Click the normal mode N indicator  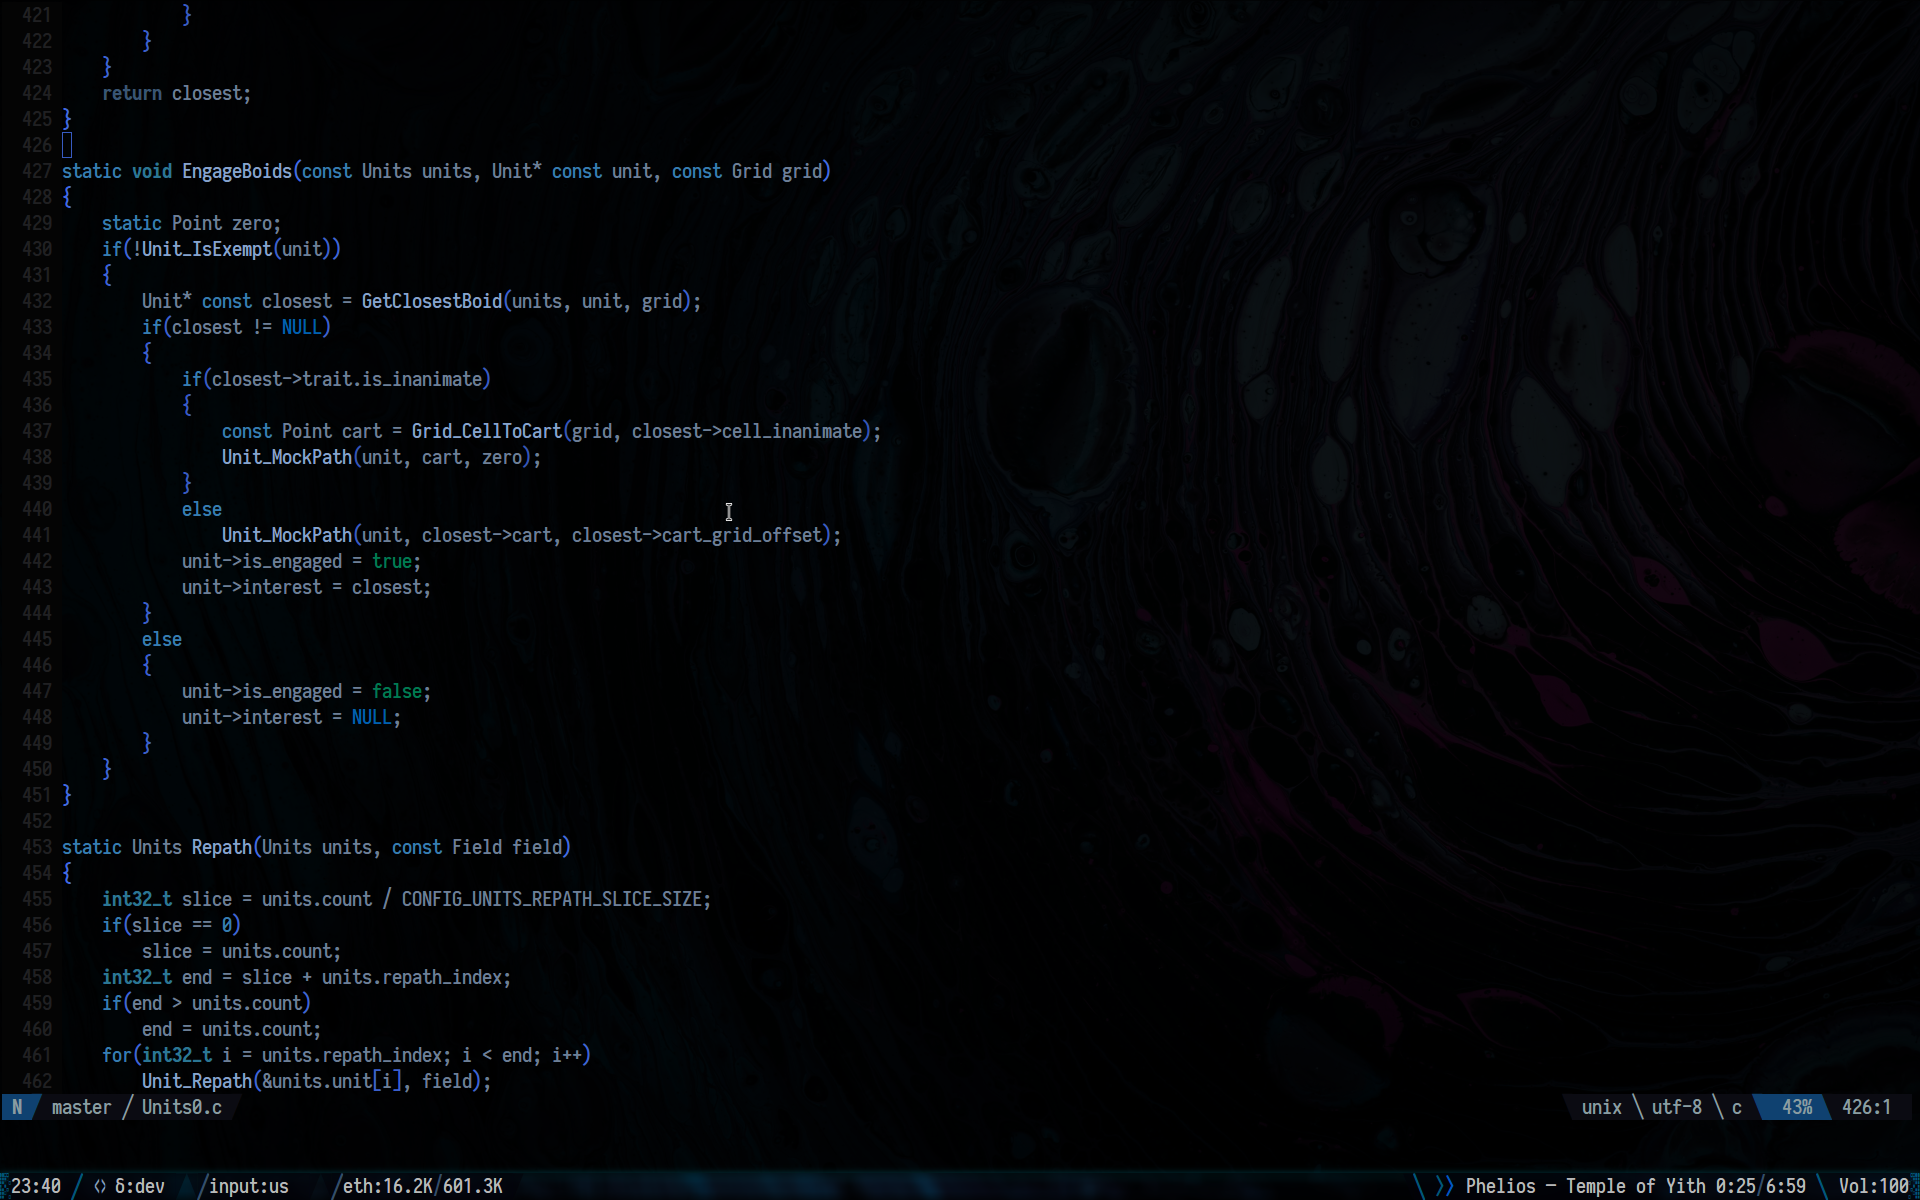[x=17, y=1107]
